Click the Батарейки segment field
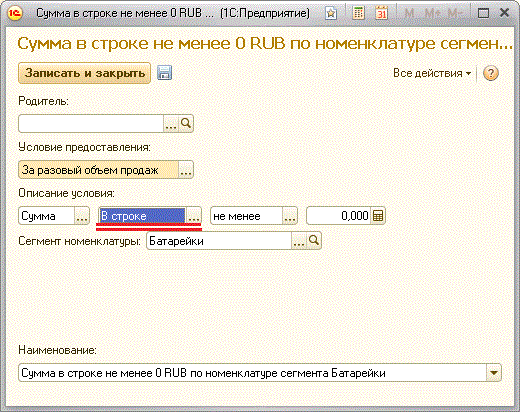This screenshot has width=520, height=412. 219,240
